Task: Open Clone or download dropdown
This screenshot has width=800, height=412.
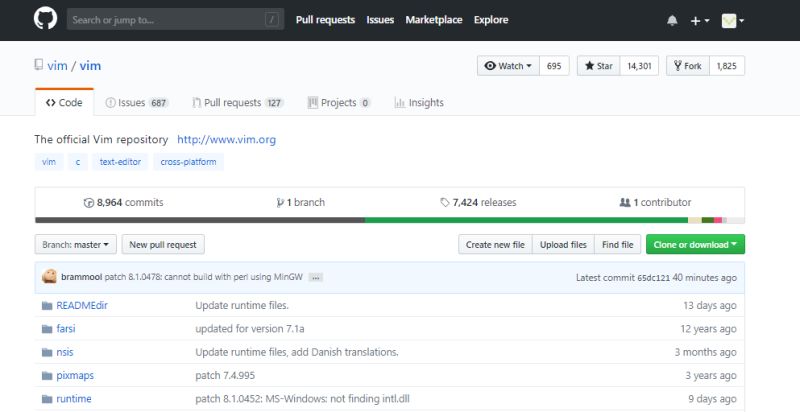Action: point(695,244)
